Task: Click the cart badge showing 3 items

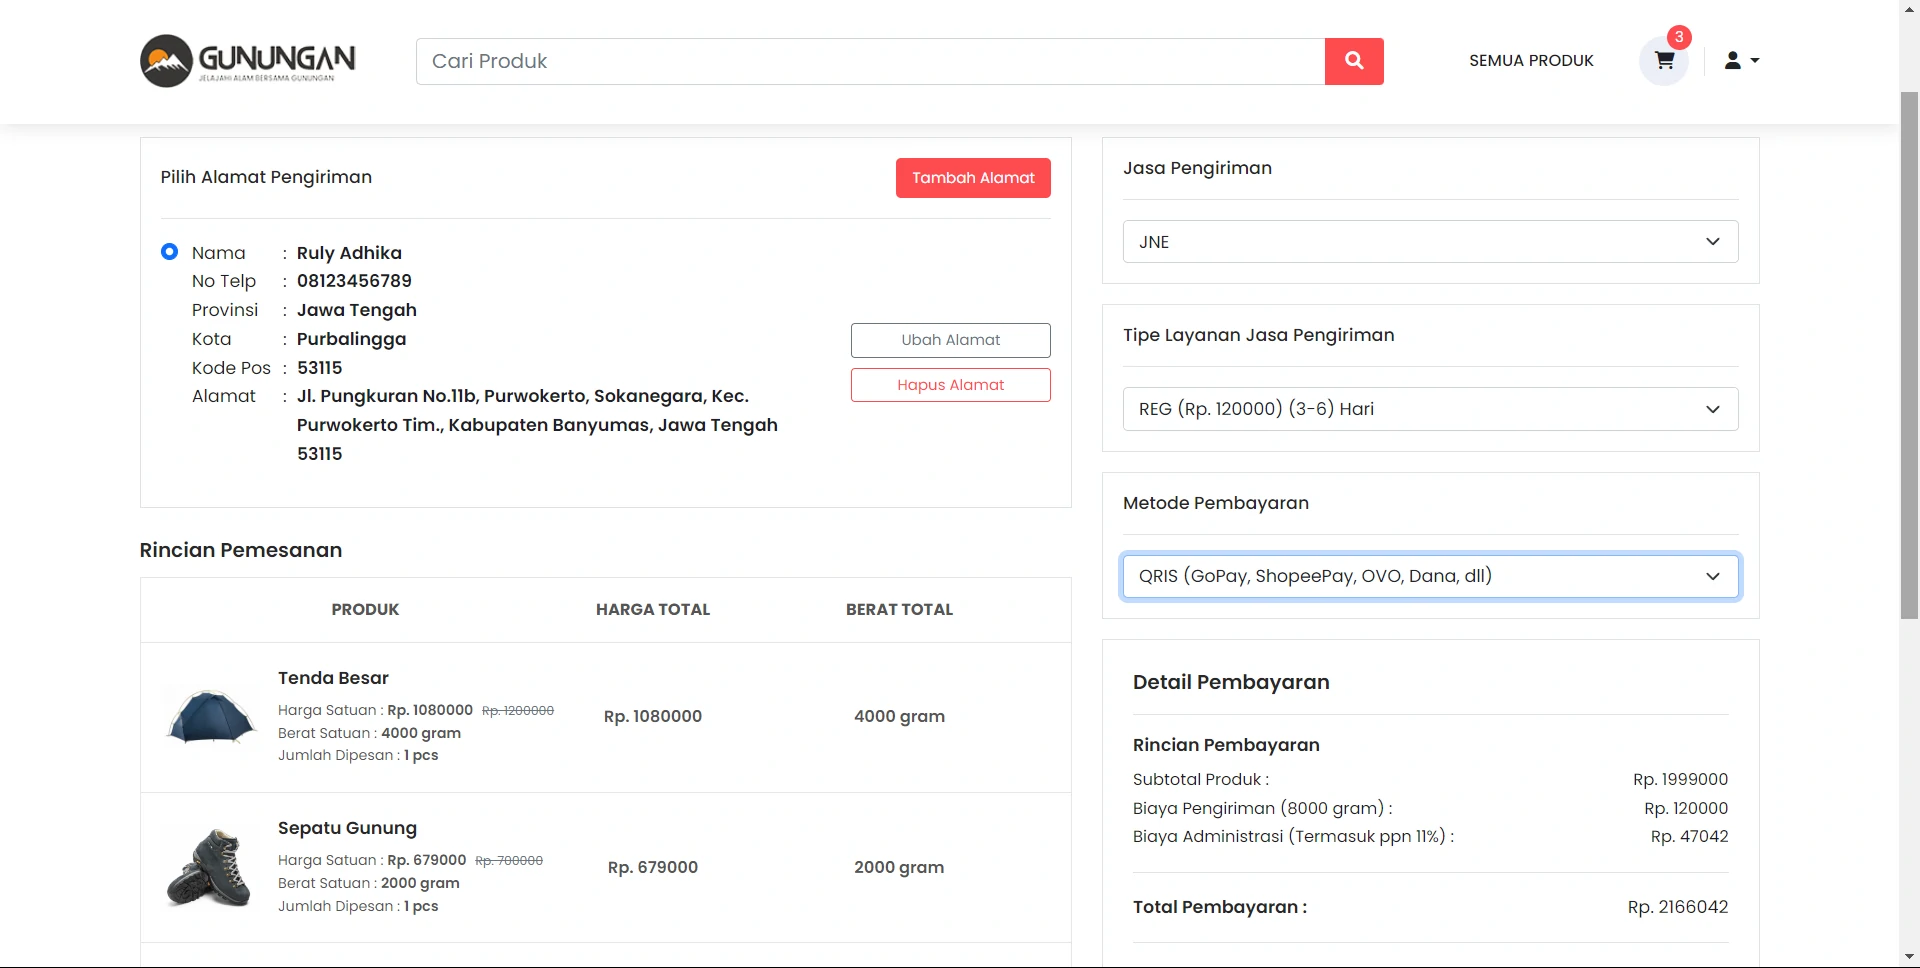Action: pos(1679,37)
